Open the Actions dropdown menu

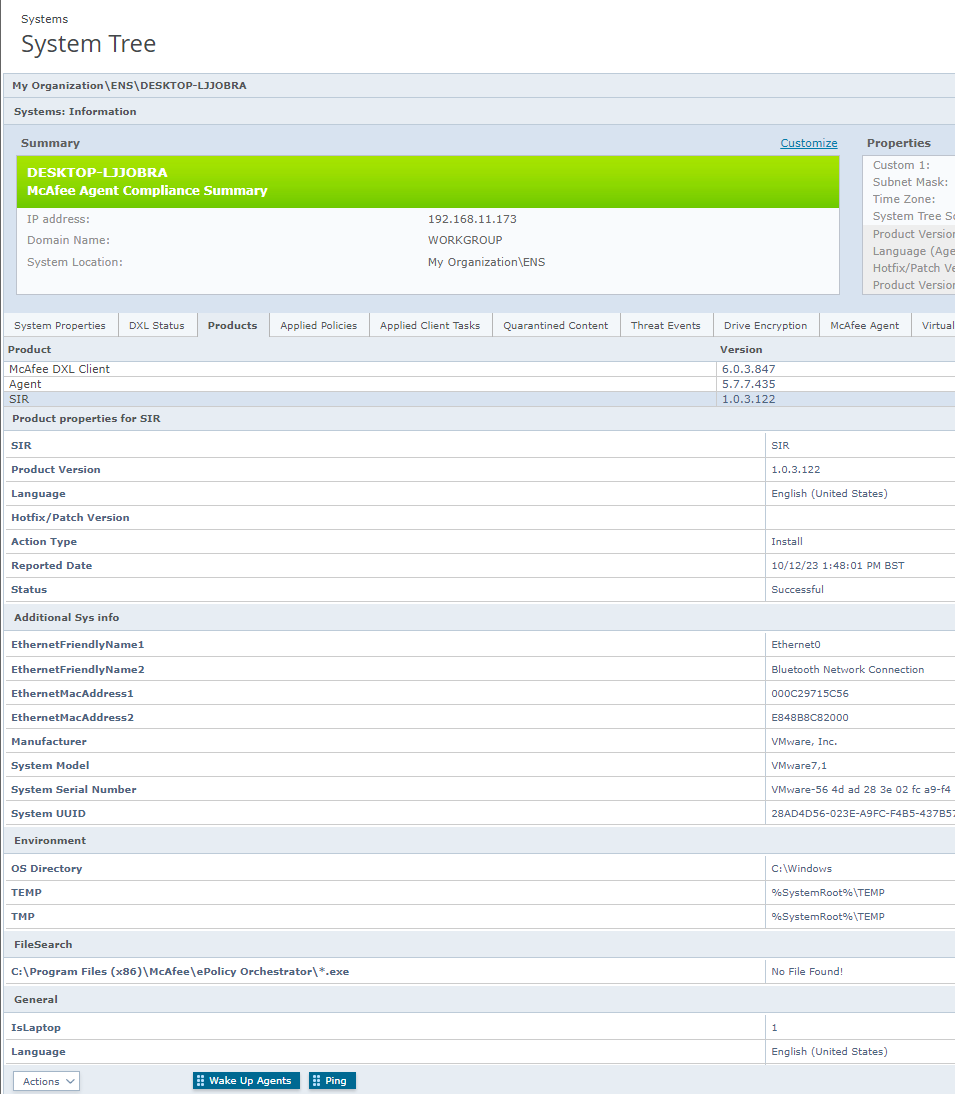46,1081
